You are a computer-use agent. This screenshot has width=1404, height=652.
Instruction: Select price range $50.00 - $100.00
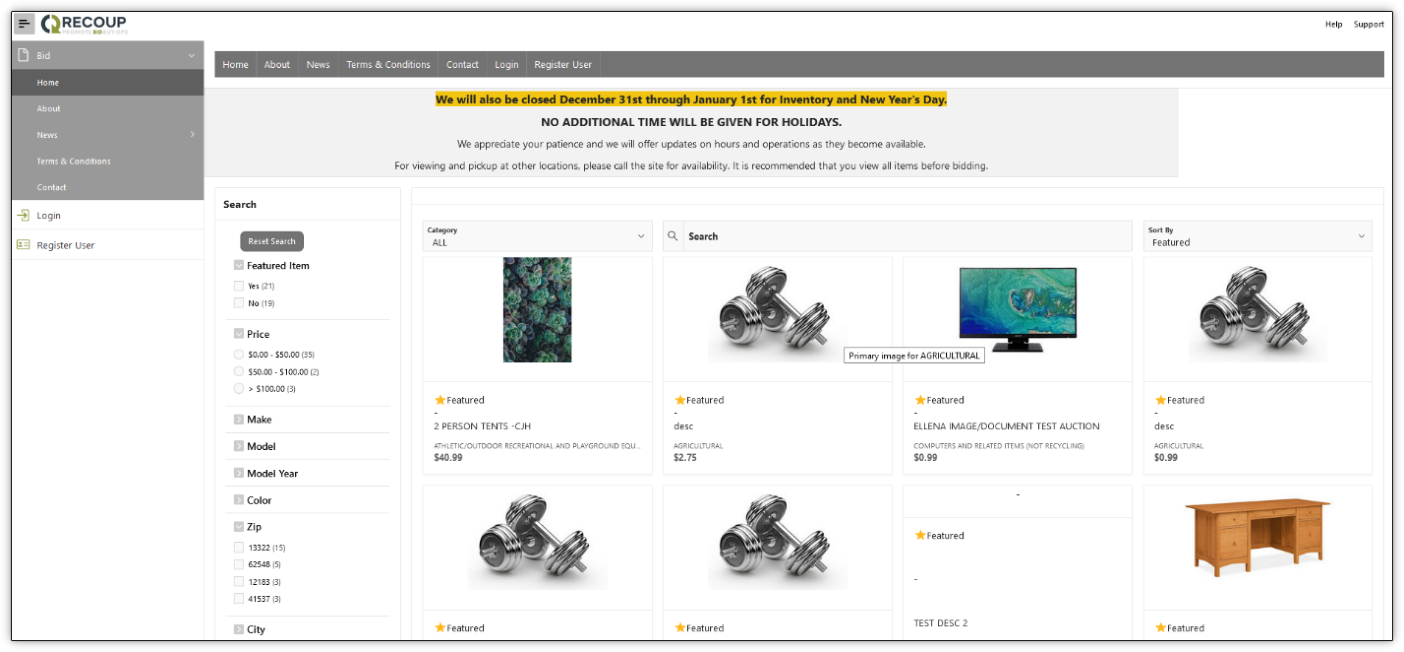(x=239, y=372)
